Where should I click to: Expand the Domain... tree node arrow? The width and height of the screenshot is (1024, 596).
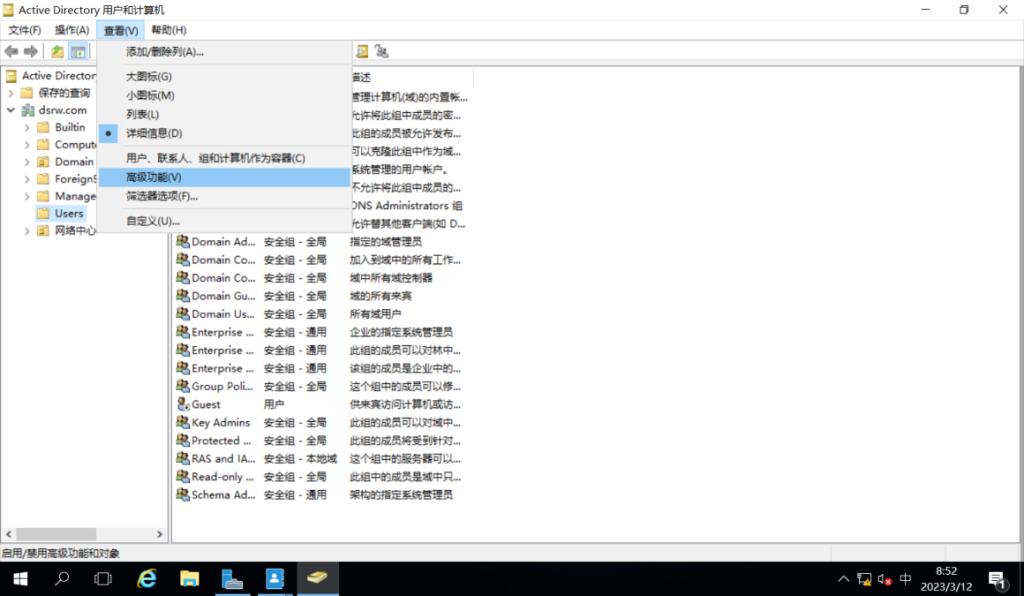27,161
